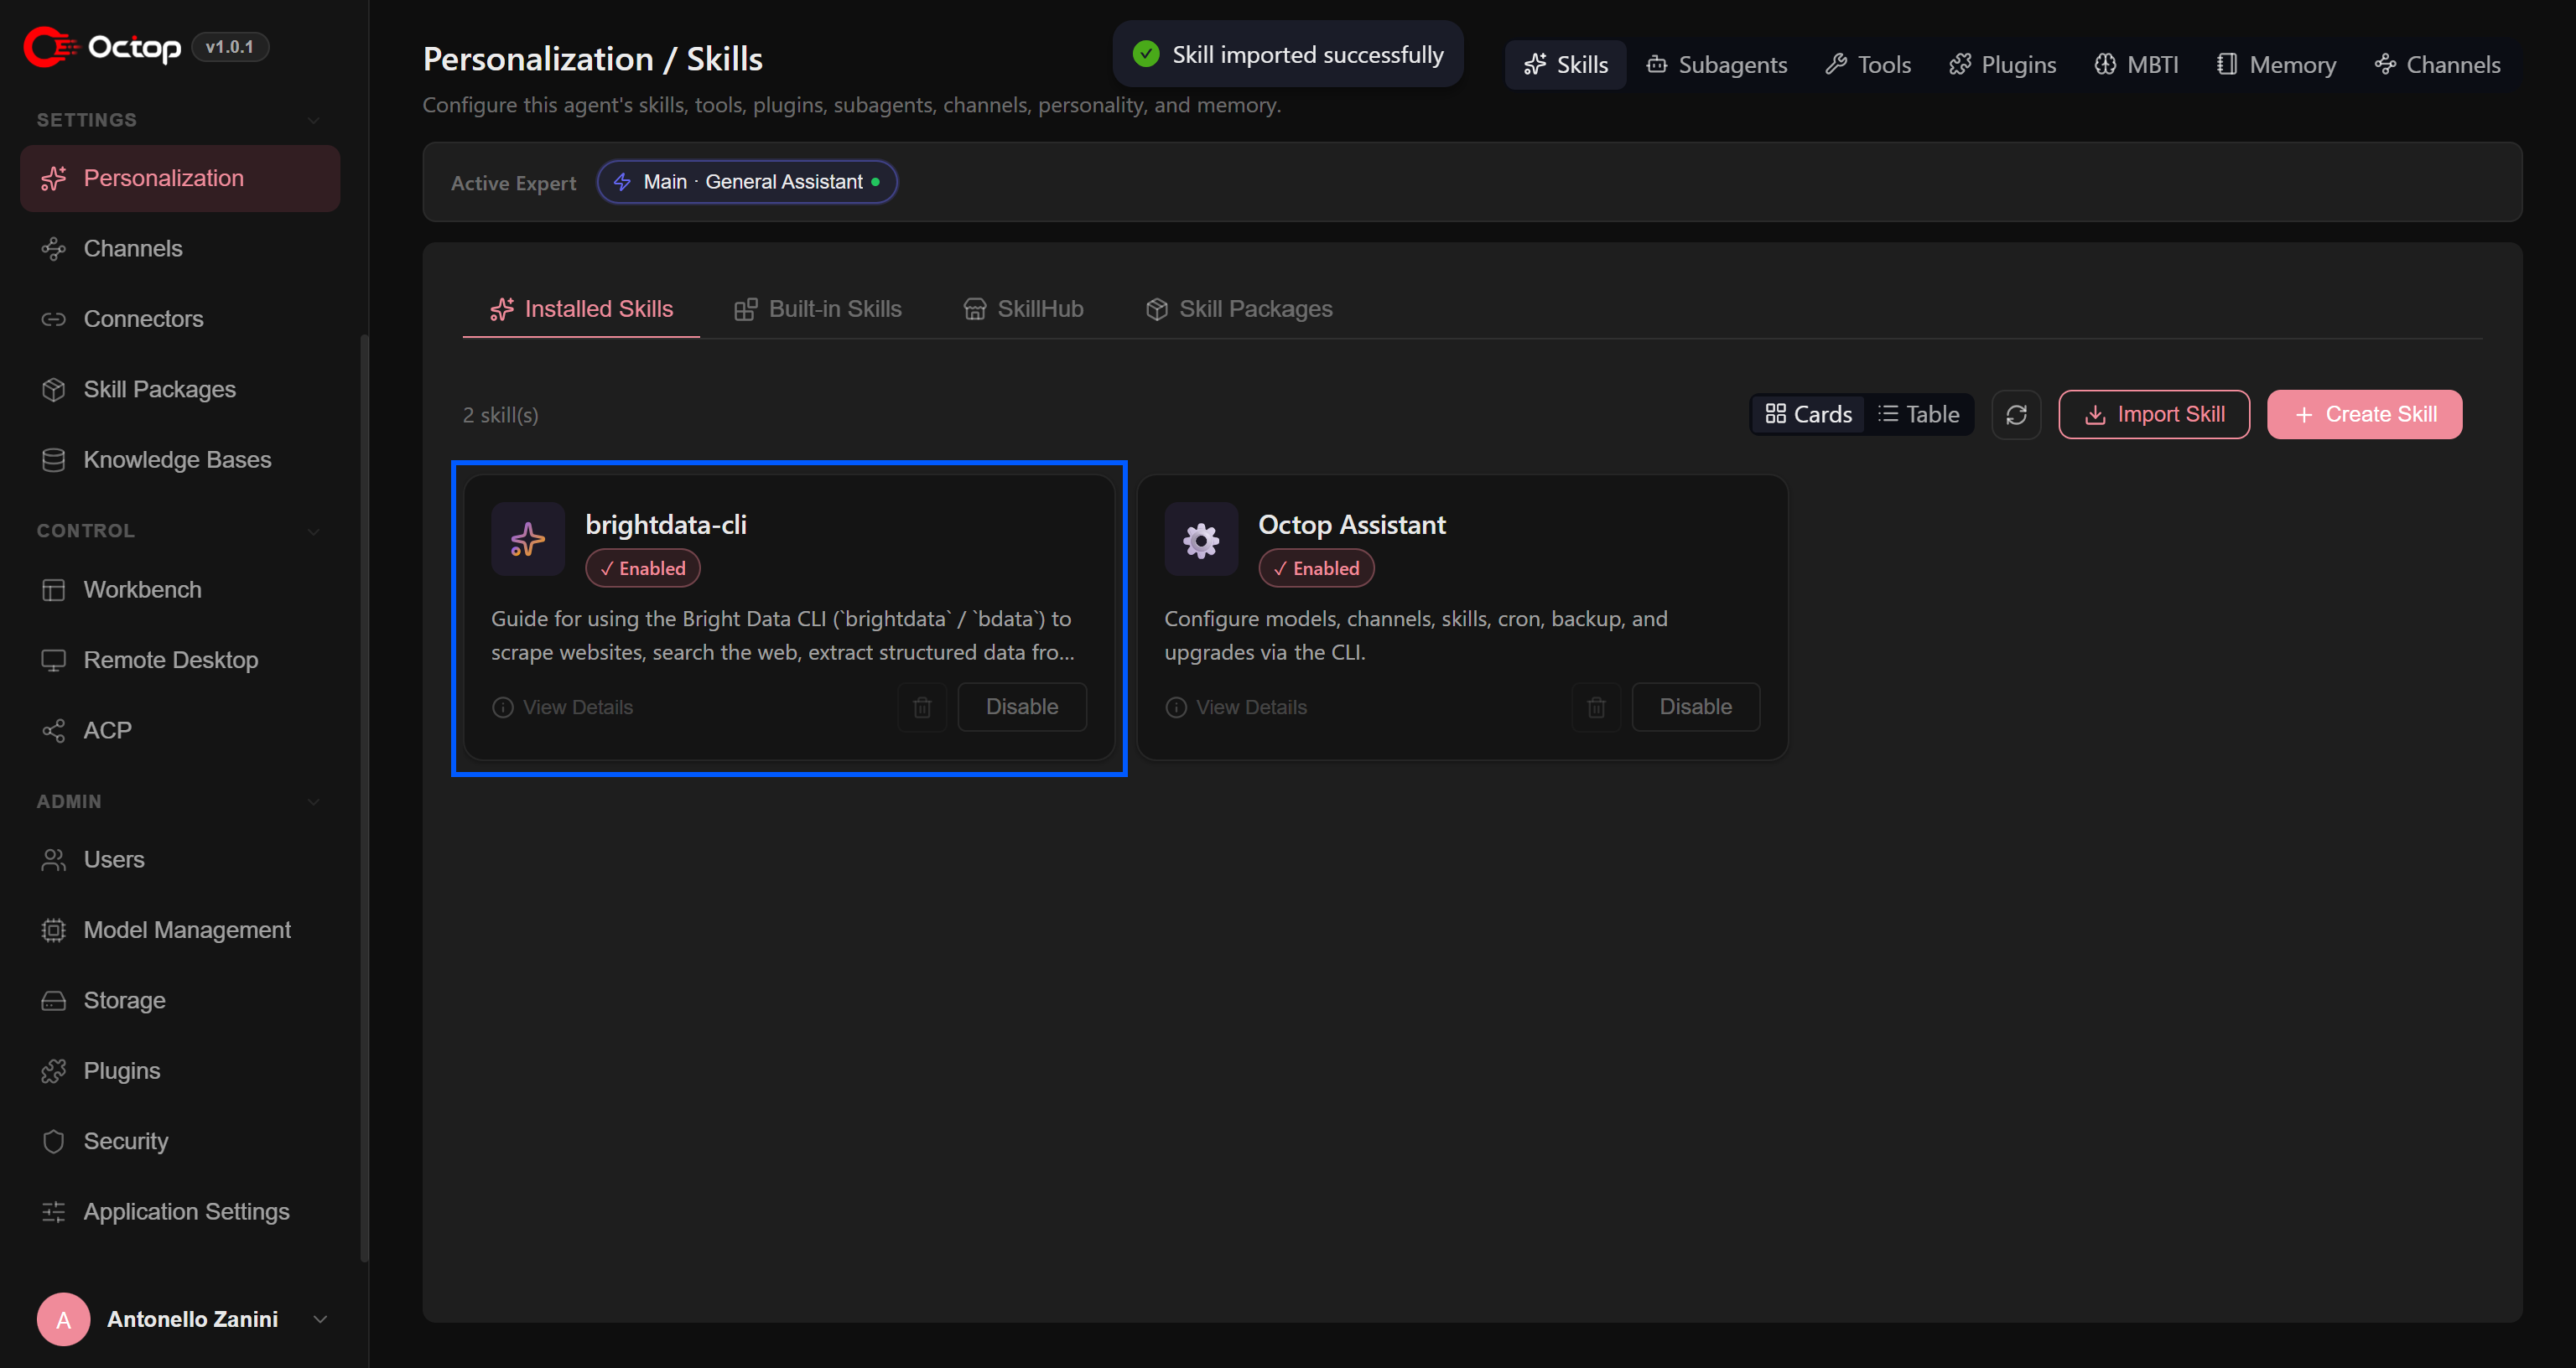Select the MBTI top tab
This screenshot has height=1368, width=2576.
2136,65
